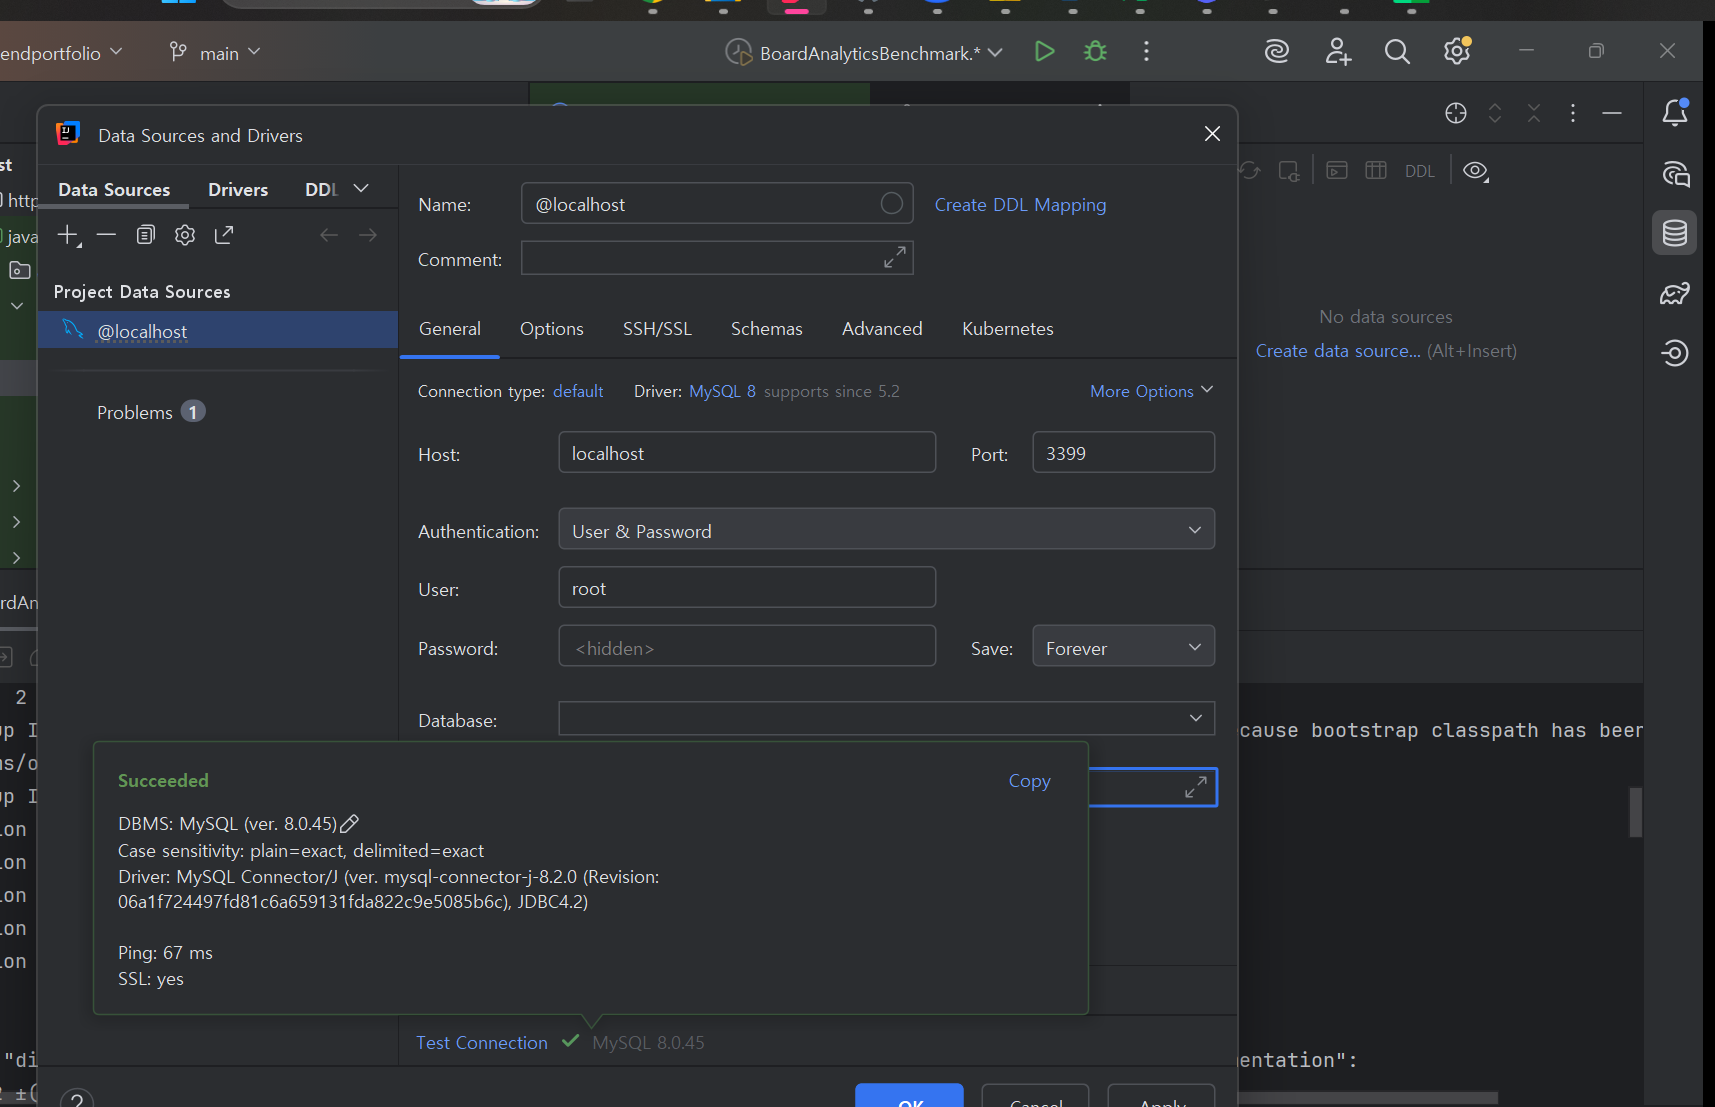Viewport: 1715px width, 1107px height.
Task: Run BoardAnalyticsBenchmark with the green play icon
Action: [x=1044, y=52]
